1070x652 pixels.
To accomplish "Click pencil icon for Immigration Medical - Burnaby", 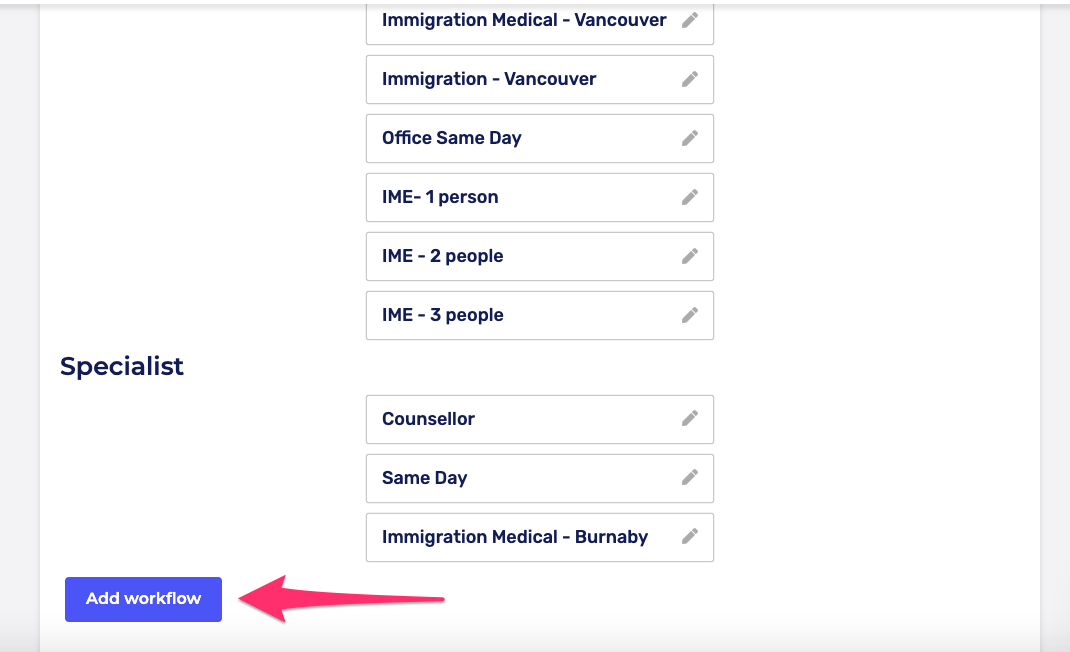I will pos(690,537).
